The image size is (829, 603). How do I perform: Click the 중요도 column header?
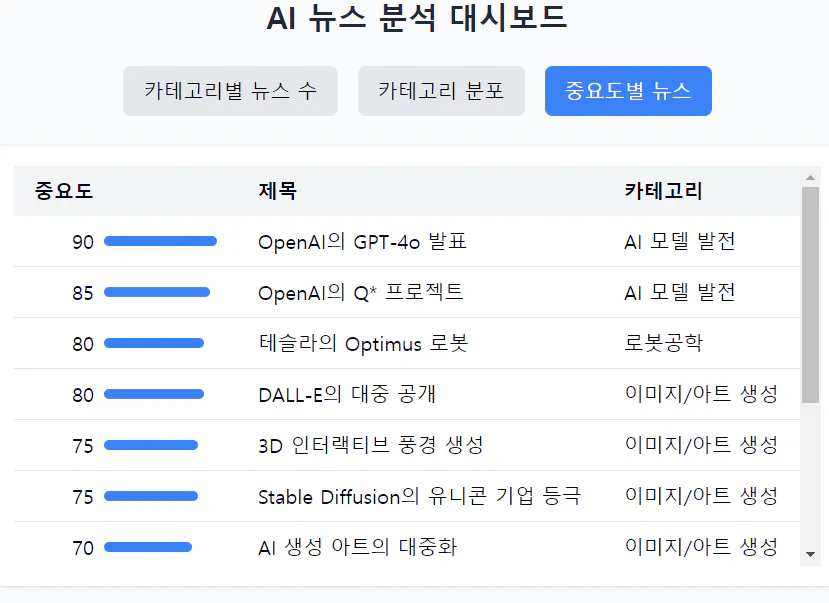(64, 191)
